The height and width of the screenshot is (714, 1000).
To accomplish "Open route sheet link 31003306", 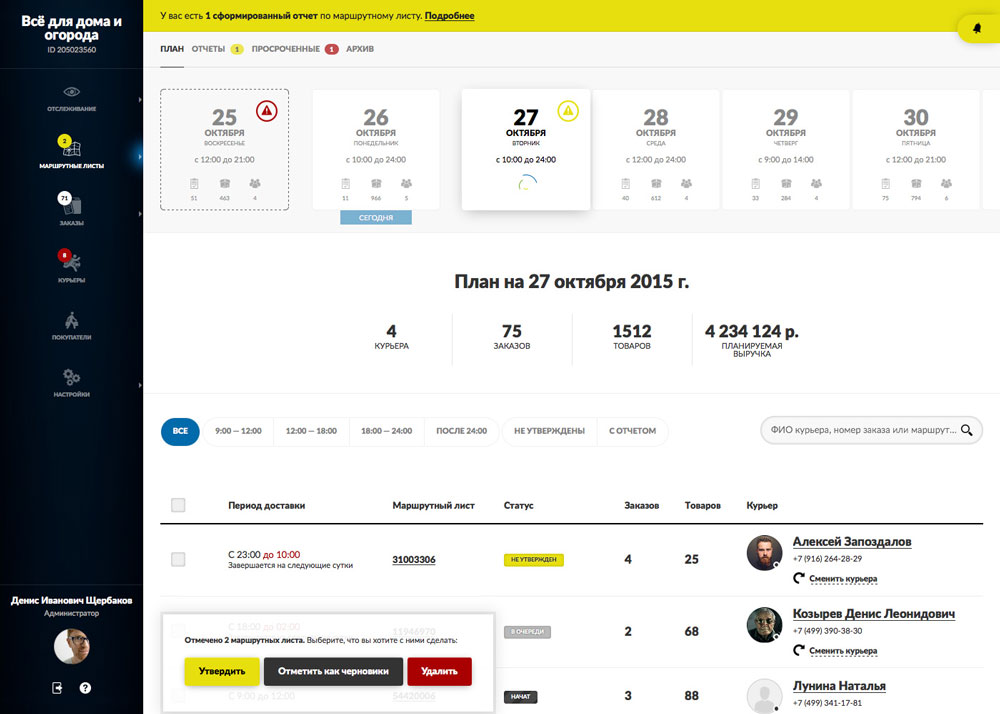I will click(414, 560).
